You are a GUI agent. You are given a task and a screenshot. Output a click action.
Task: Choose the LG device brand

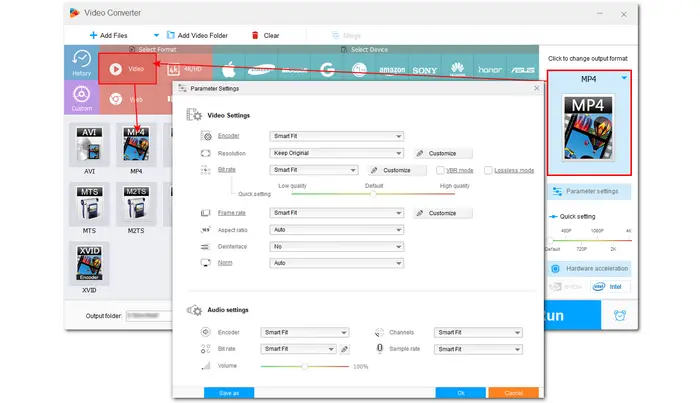[x=359, y=70]
